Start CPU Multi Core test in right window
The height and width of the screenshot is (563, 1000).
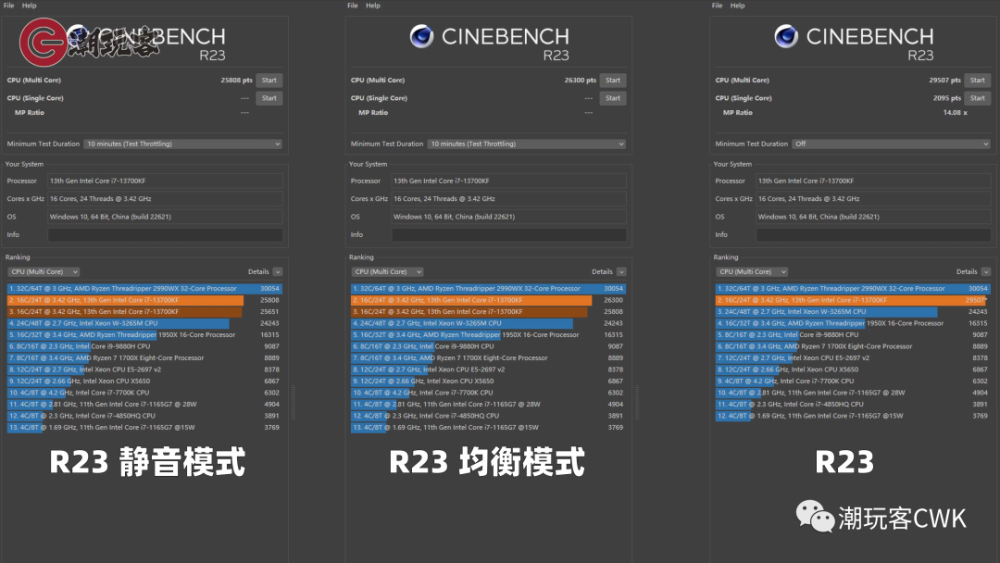[978, 80]
